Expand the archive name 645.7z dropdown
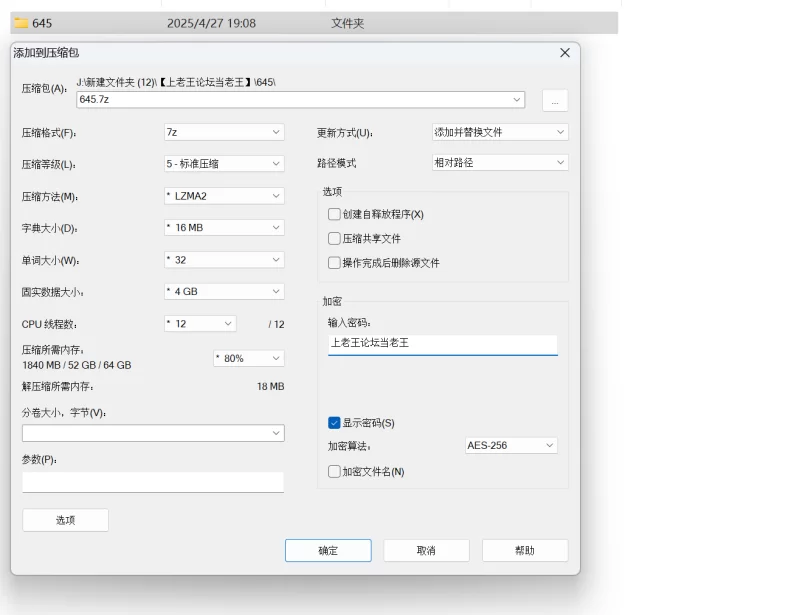The image size is (800, 615). (x=516, y=100)
